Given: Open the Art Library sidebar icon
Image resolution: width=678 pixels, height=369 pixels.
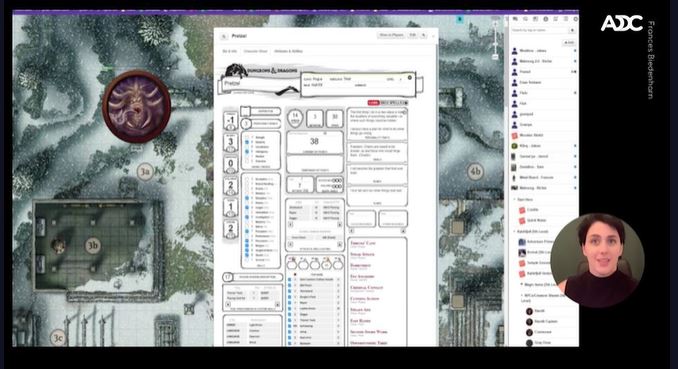Looking at the screenshot, I should (525, 19).
